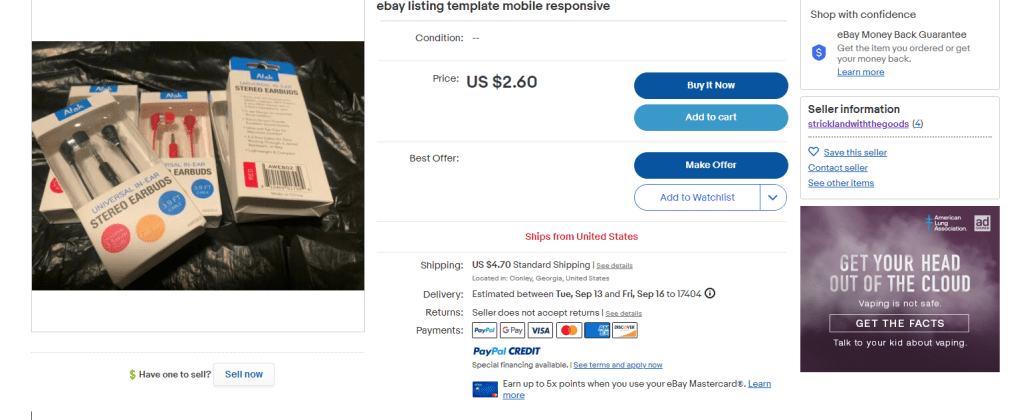Screen dimensions: 1023x420
Task: Click the American Express card icon
Action: (597, 330)
